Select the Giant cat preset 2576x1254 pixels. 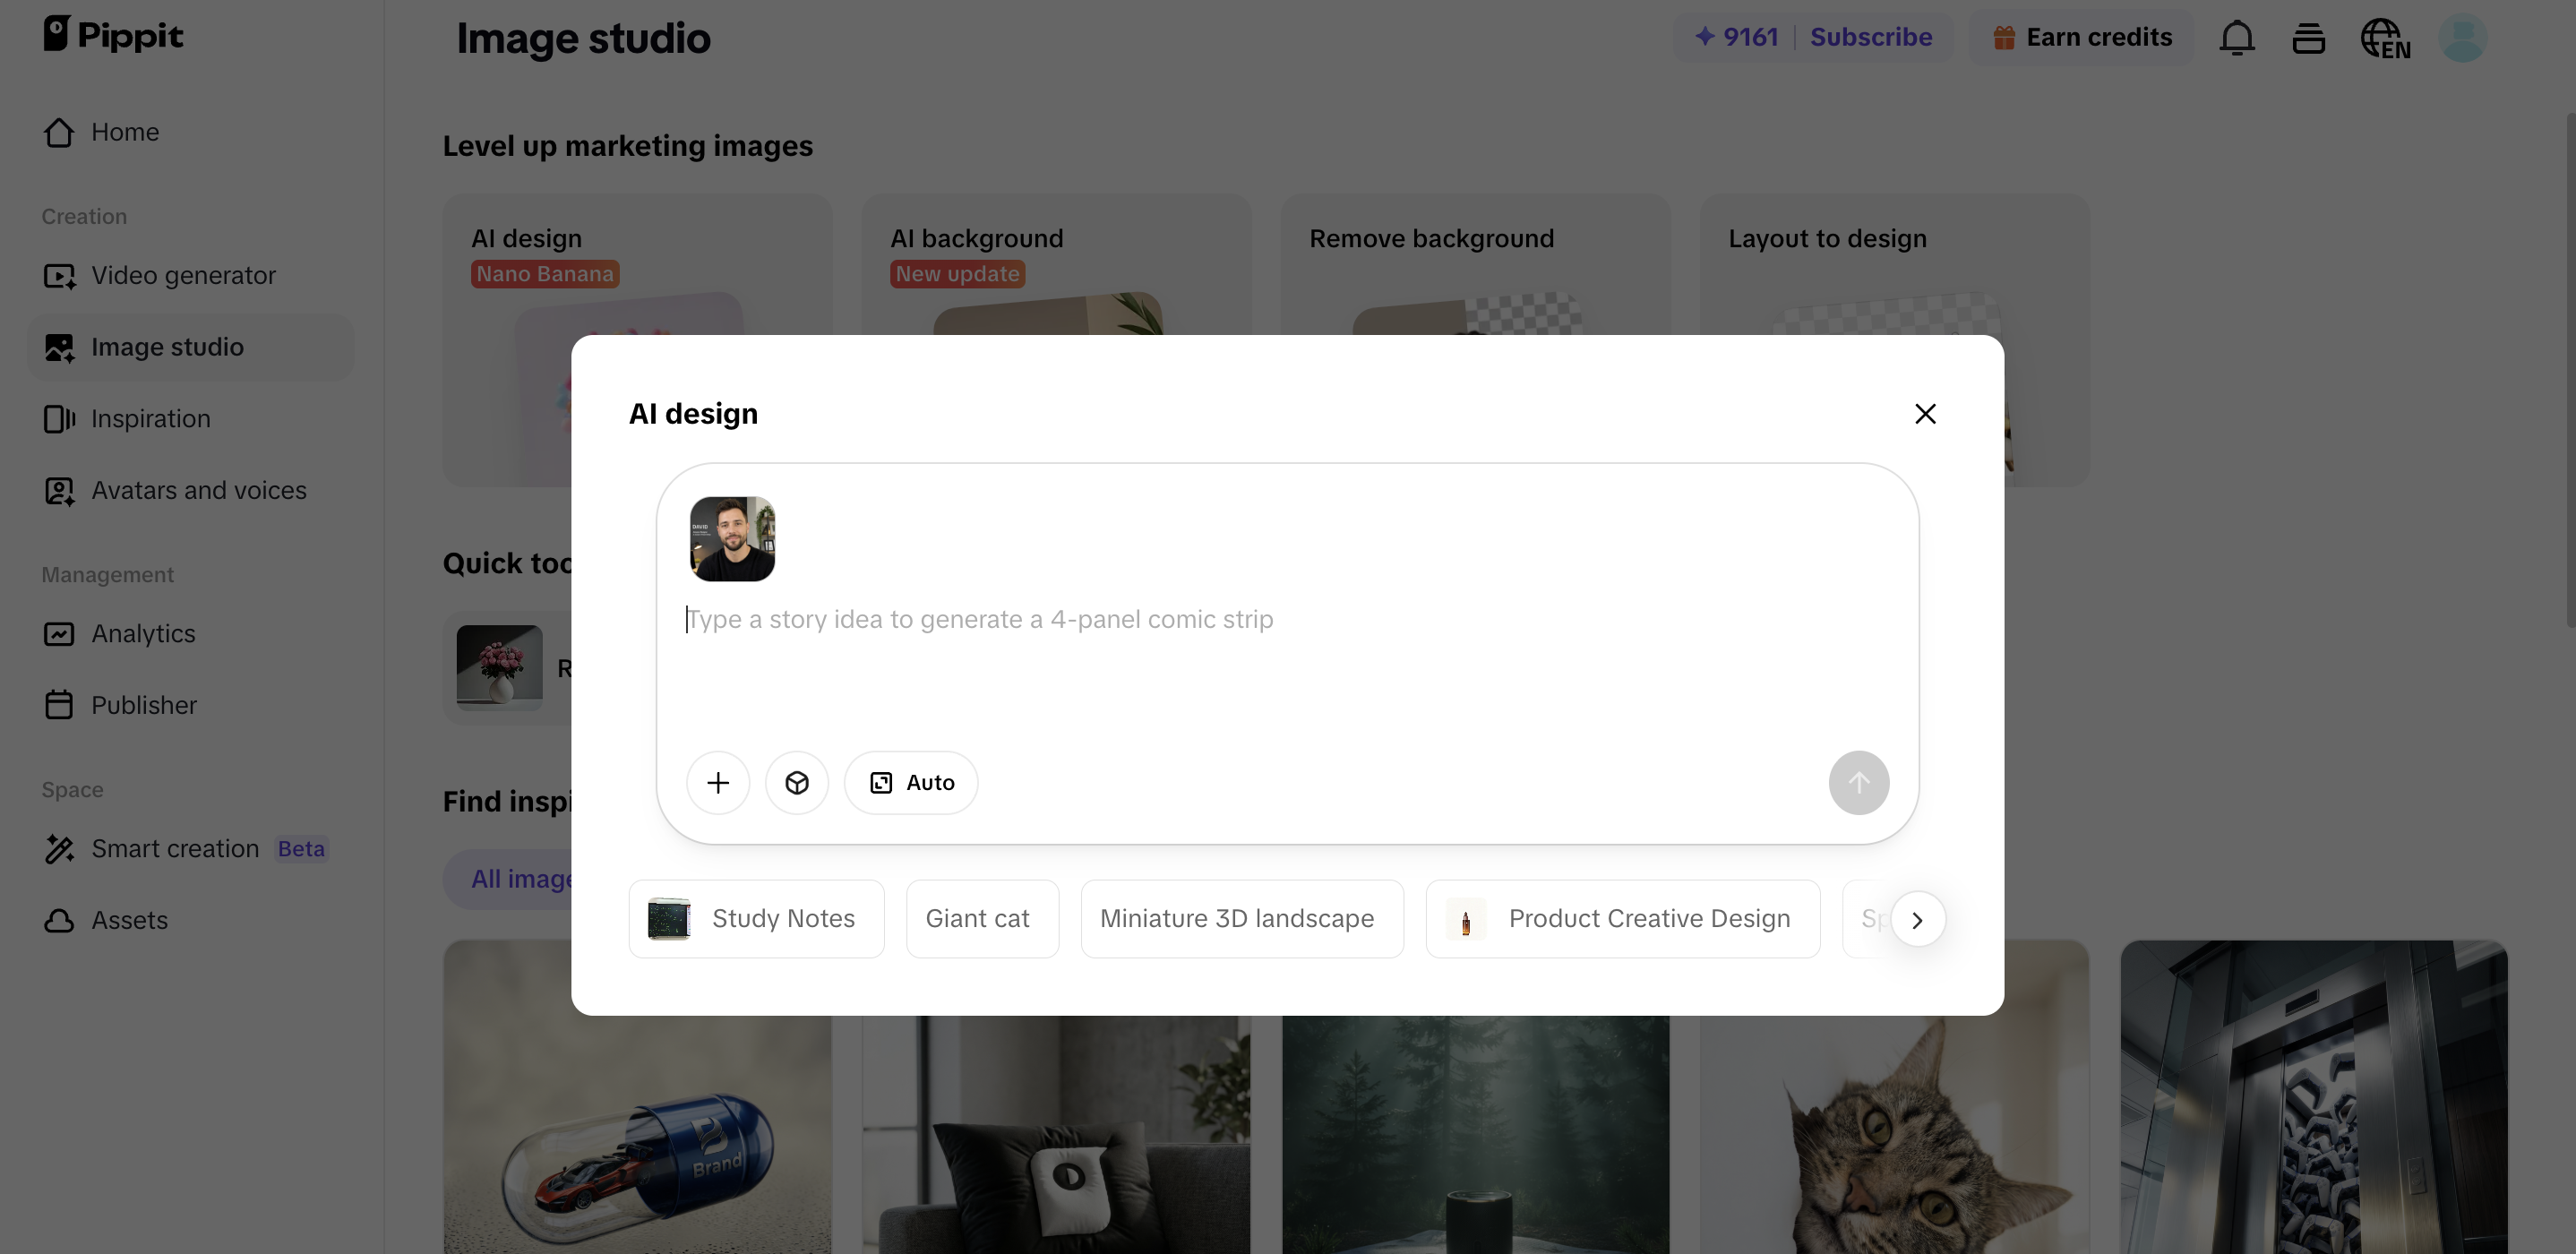[x=982, y=919]
